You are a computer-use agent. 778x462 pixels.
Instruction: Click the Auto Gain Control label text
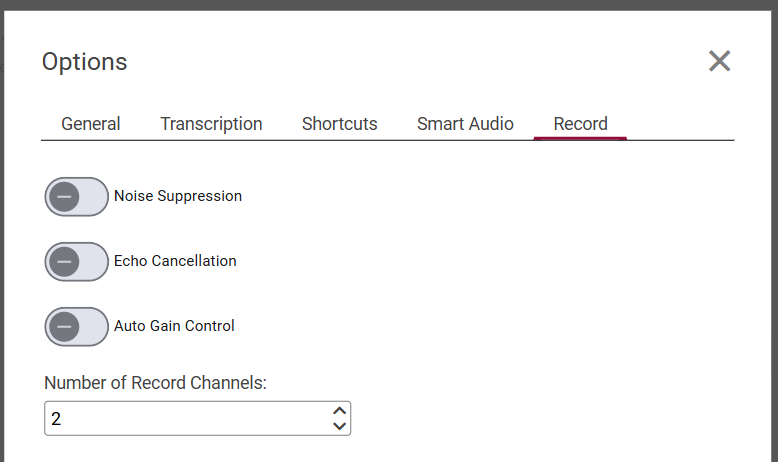(x=174, y=327)
